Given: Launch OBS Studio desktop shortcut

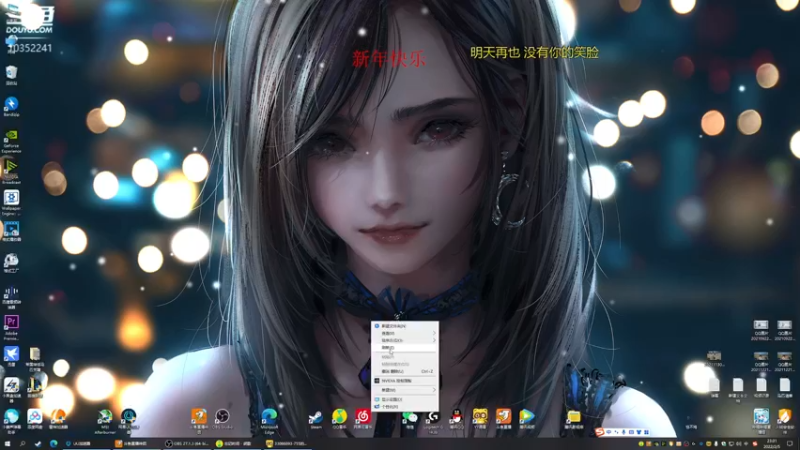Looking at the screenshot, I should [x=221, y=419].
